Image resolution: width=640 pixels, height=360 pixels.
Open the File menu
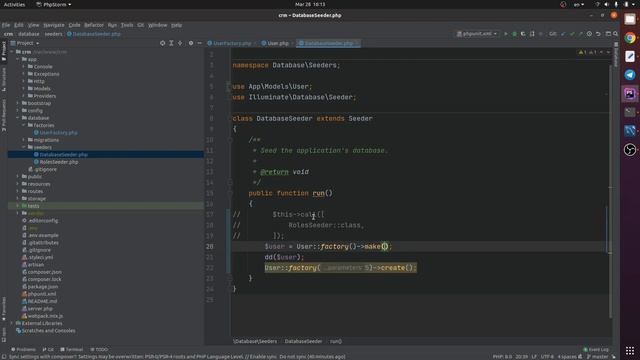click(6, 25)
